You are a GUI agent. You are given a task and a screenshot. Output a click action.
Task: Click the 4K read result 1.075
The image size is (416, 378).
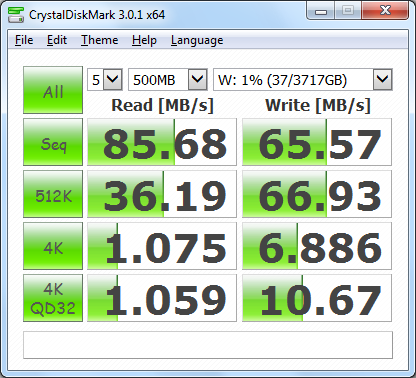point(162,246)
